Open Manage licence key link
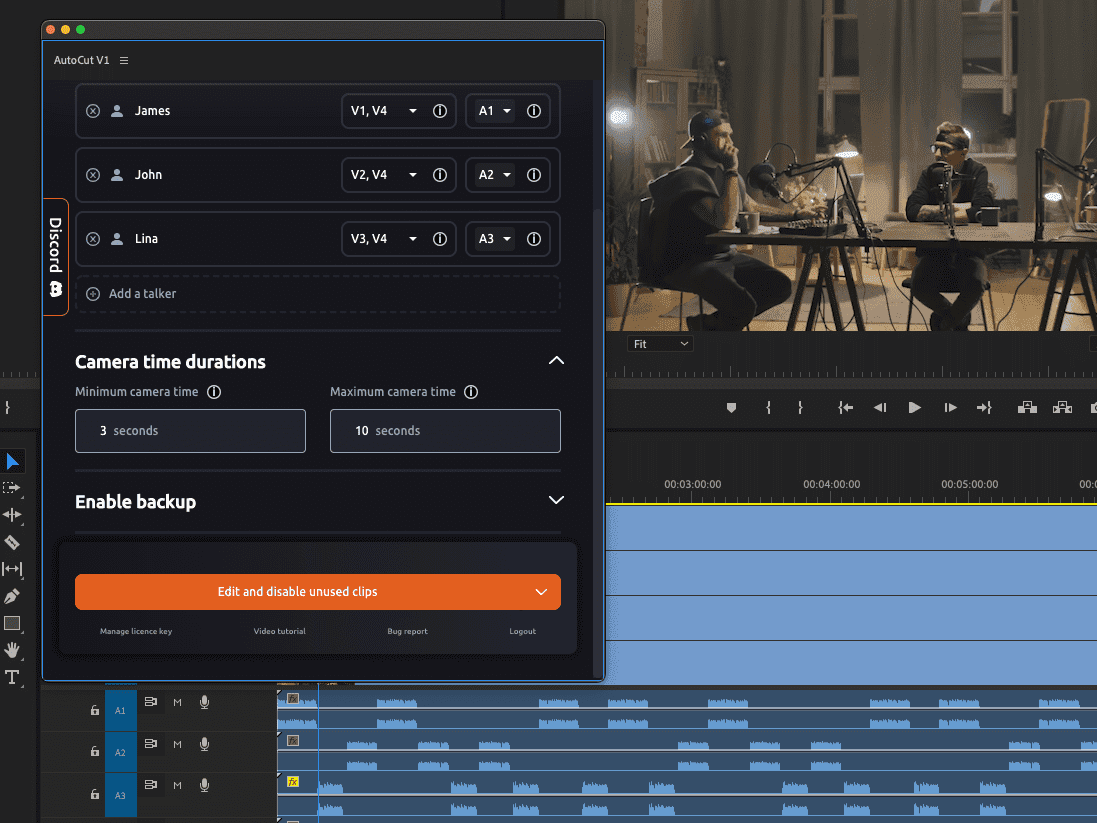 (136, 631)
